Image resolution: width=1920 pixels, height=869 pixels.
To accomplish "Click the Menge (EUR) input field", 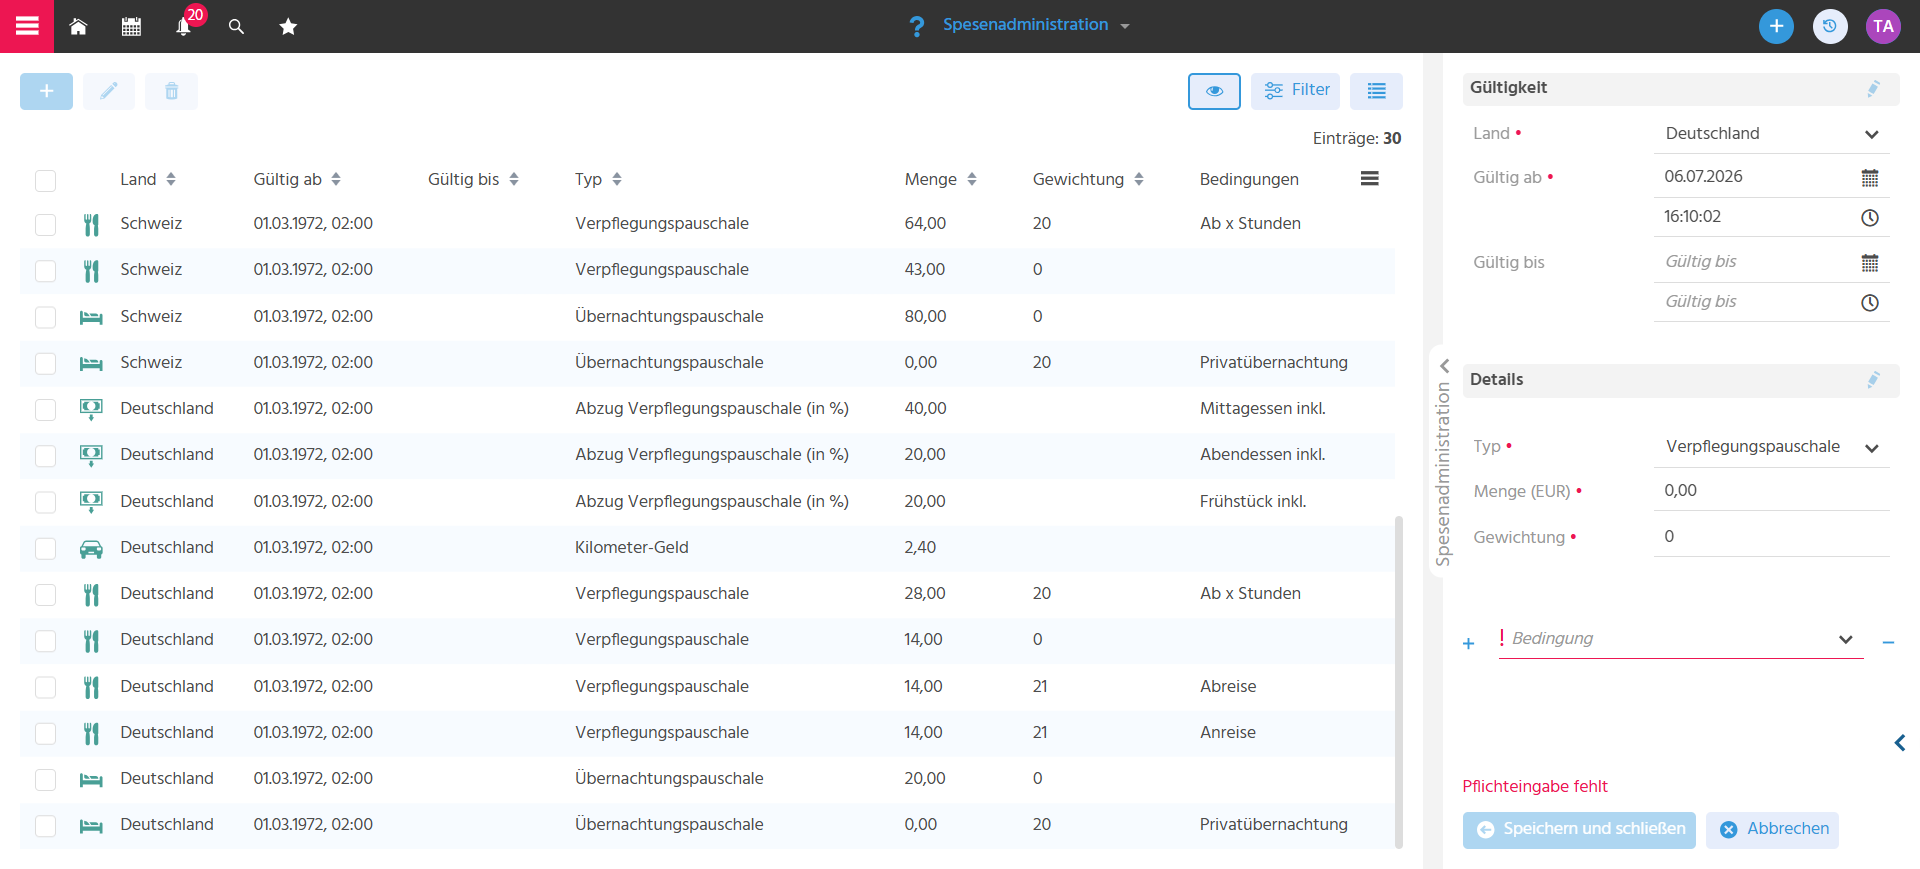I will pyautogui.click(x=1771, y=491).
